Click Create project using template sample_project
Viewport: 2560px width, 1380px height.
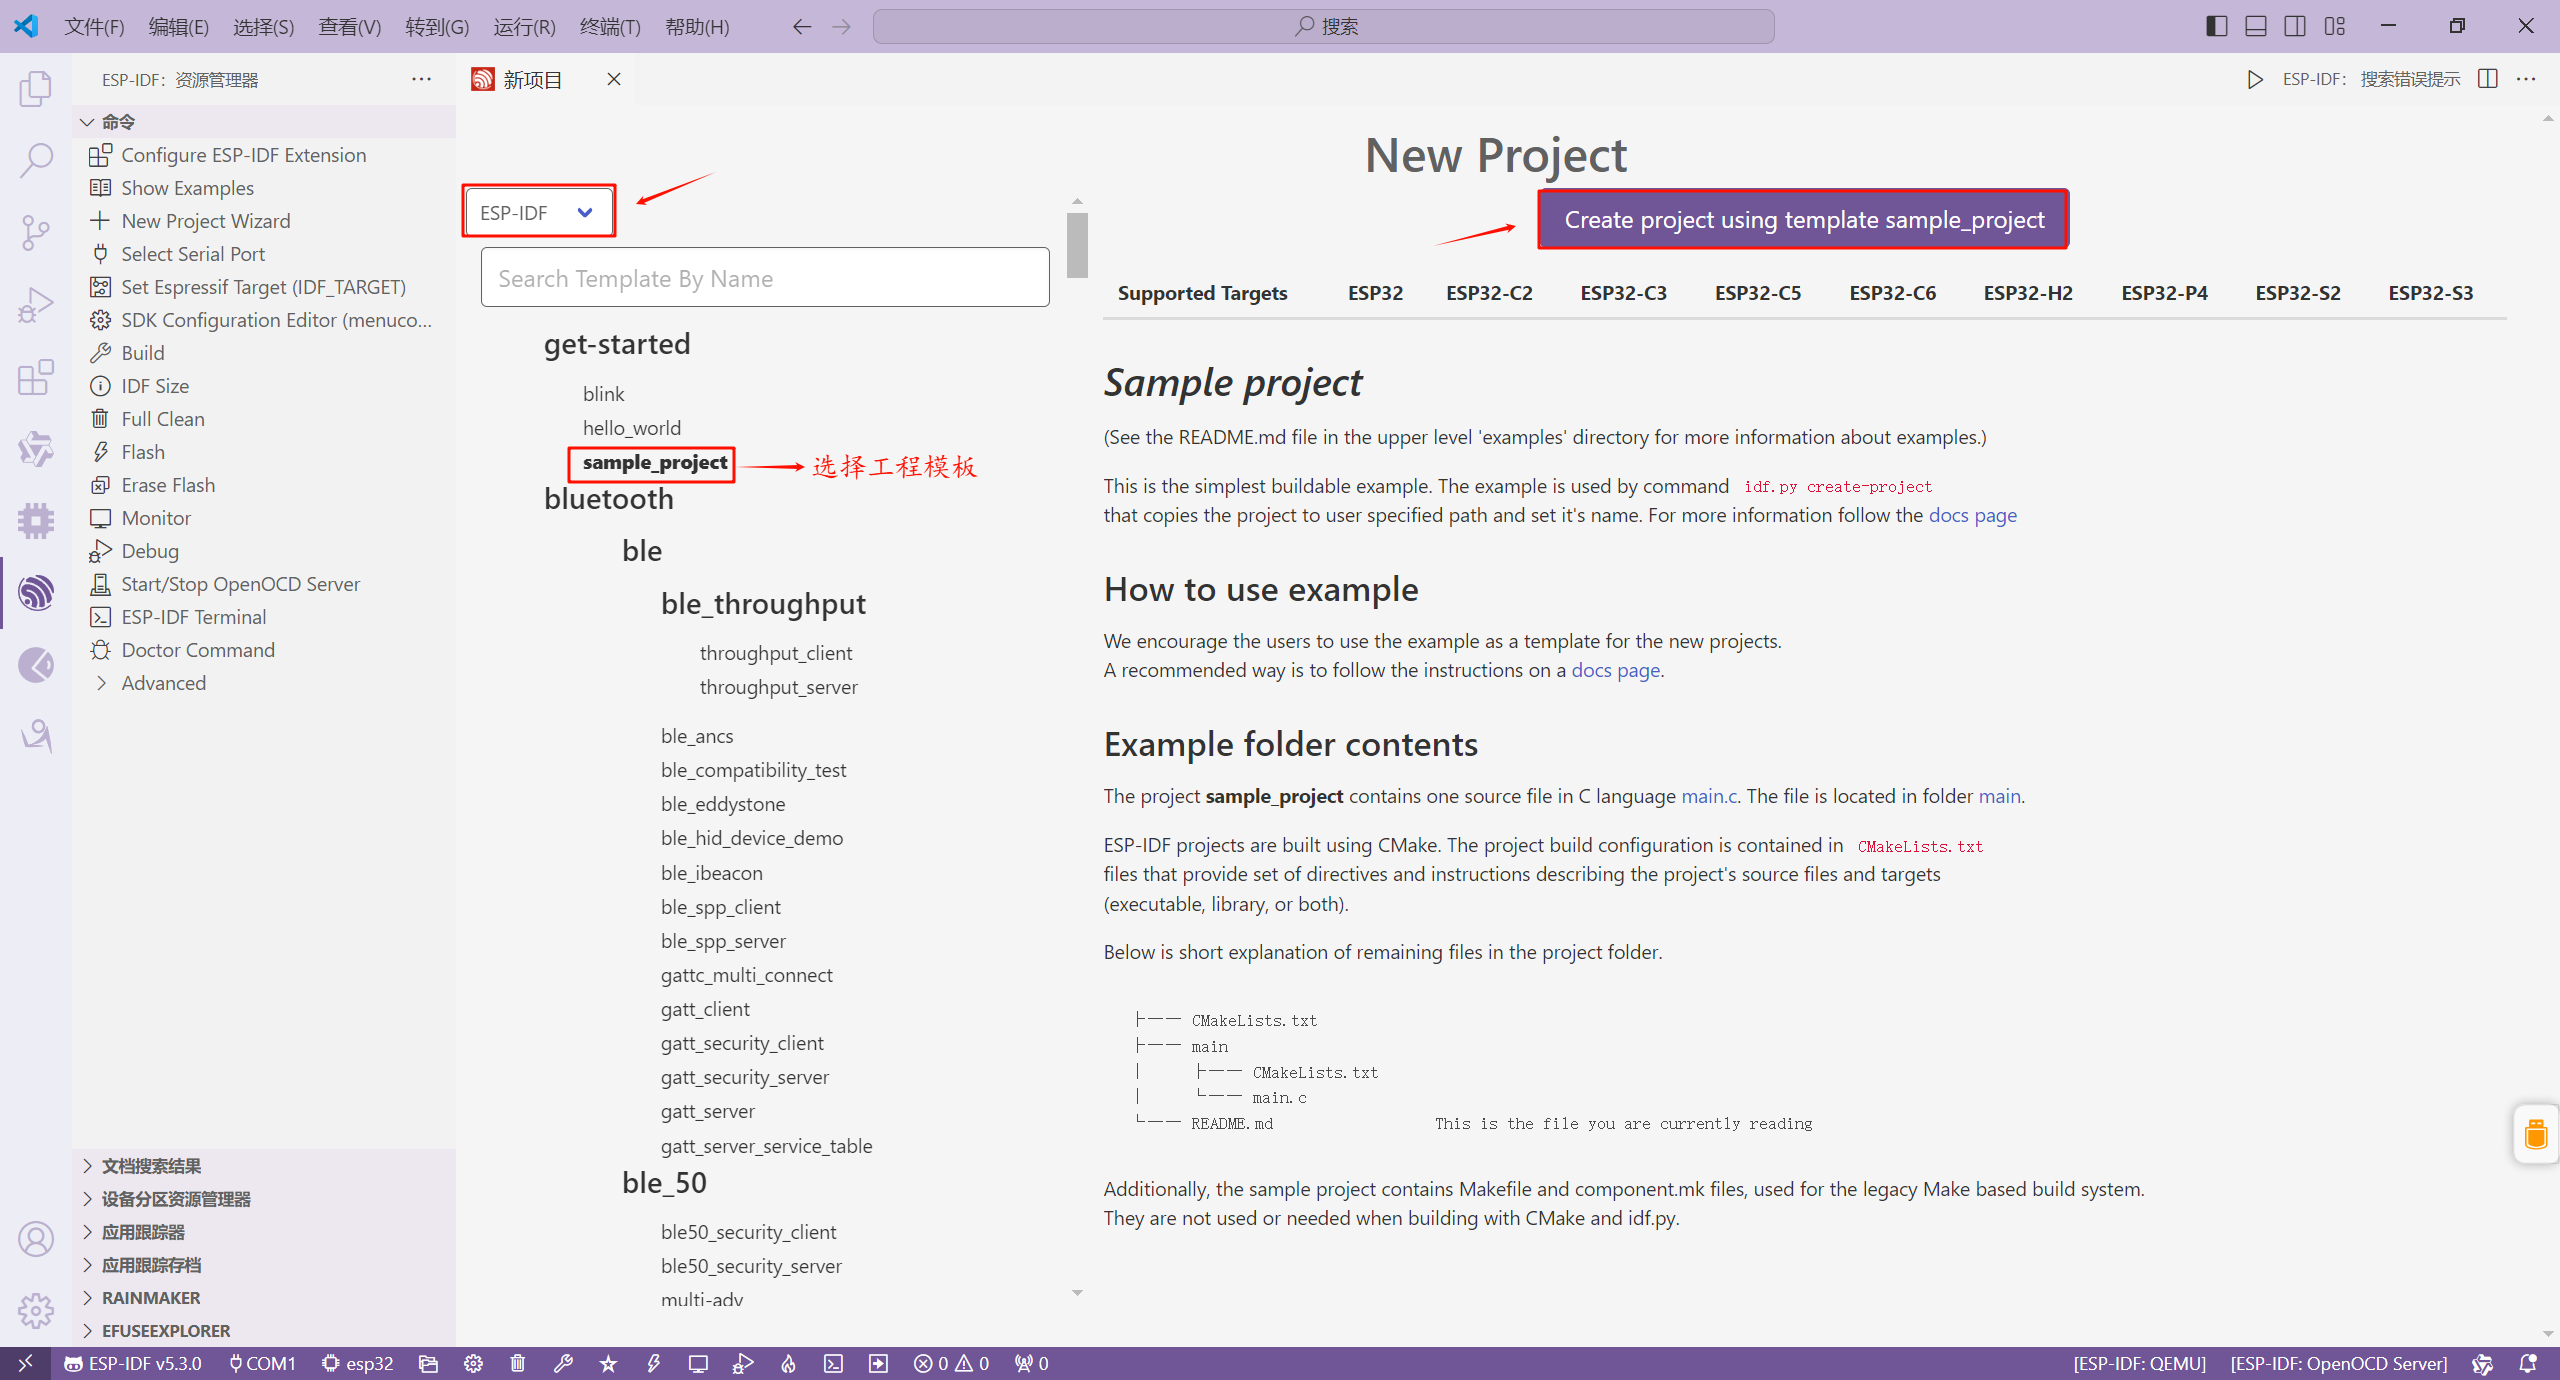[1803, 219]
